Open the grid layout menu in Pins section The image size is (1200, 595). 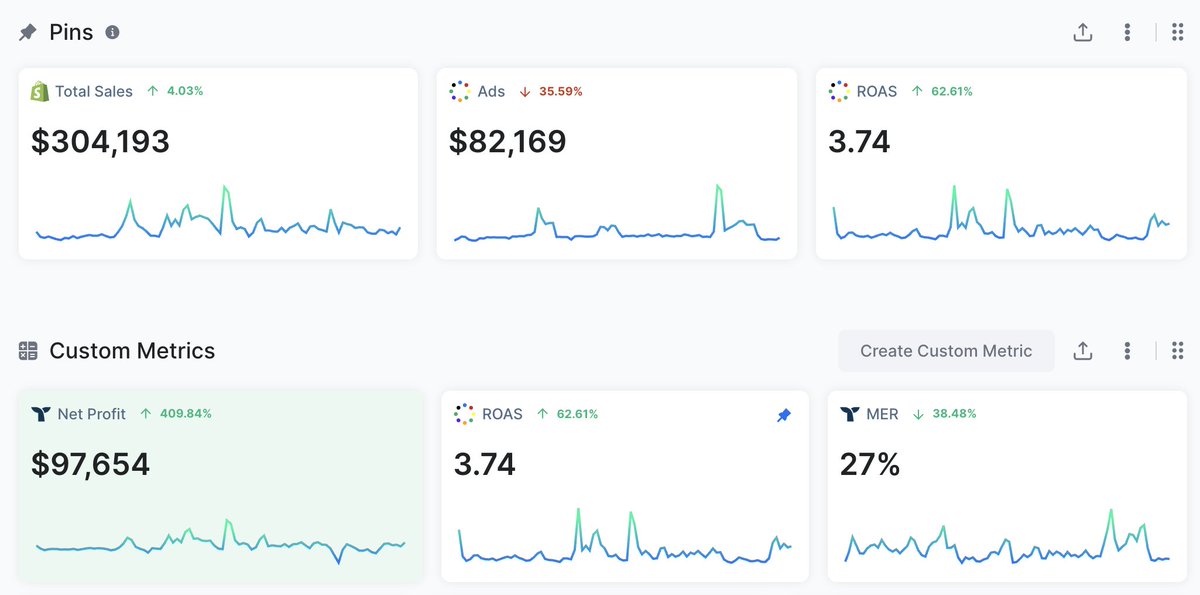point(1176,31)
